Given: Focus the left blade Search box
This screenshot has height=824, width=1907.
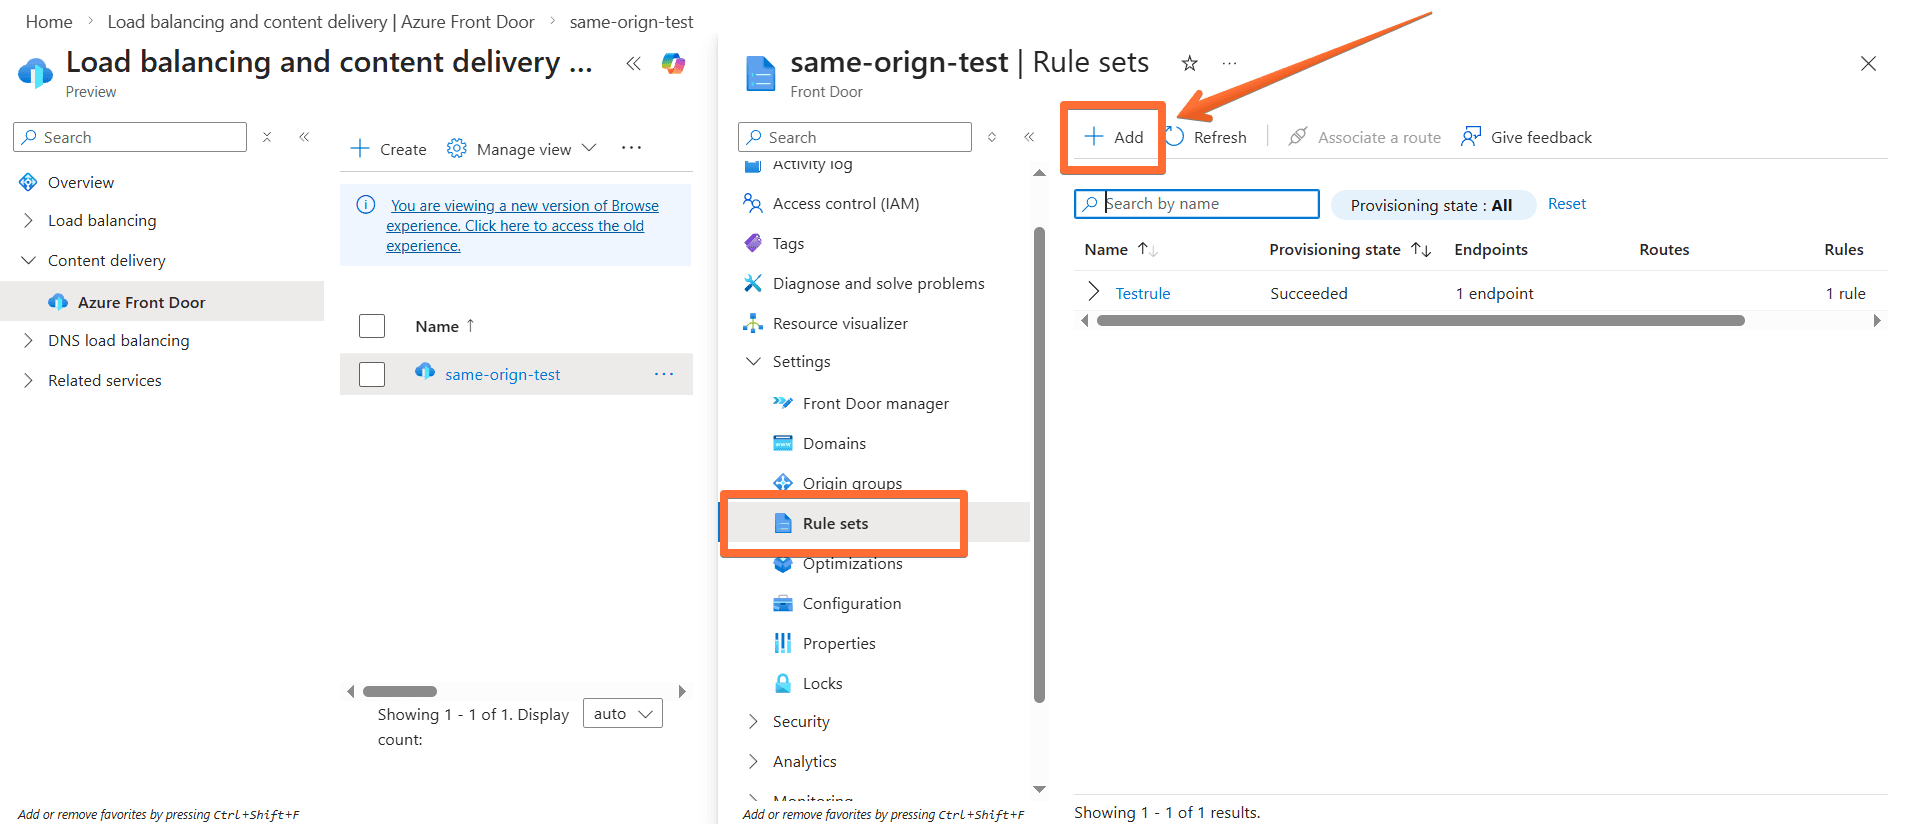Looking at the screenshot, I should (x=130, y=137).
